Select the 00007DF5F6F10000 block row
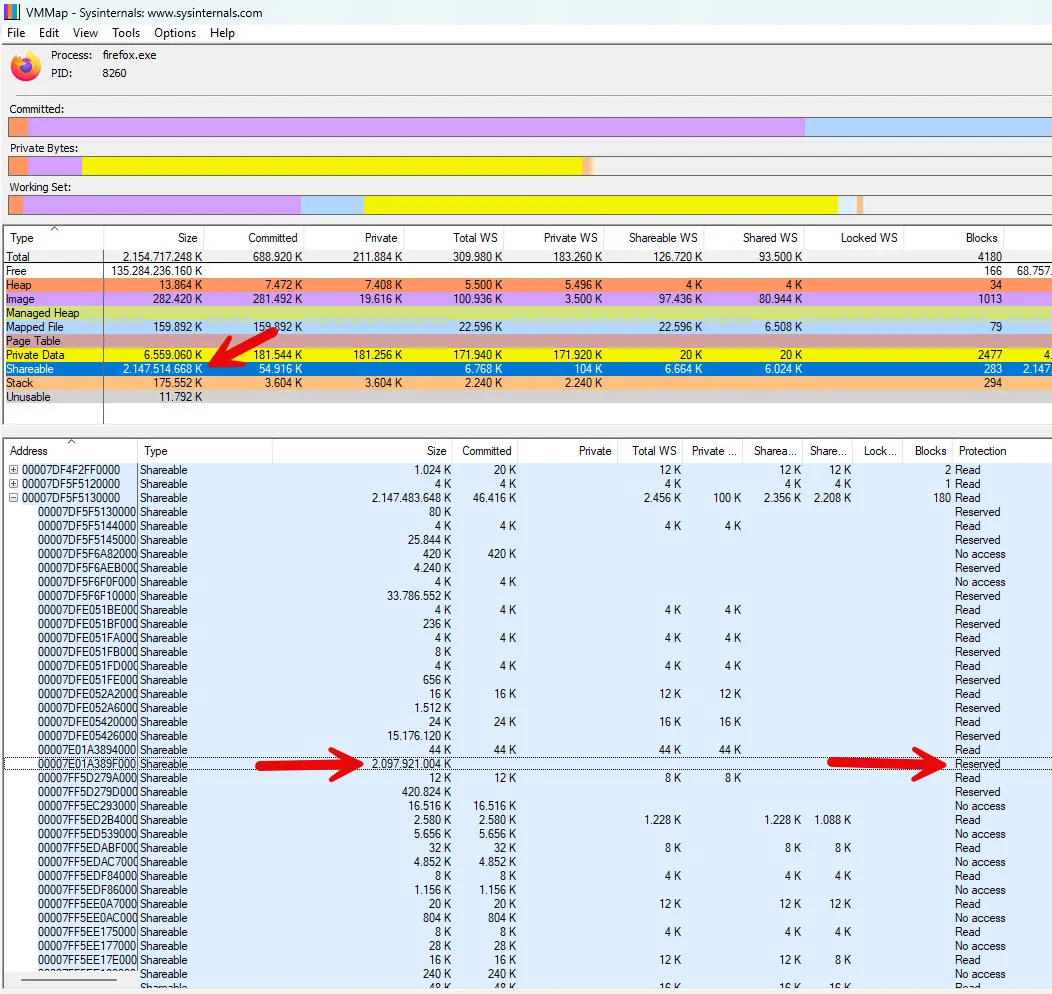The width and height of the screenshot is (1052, 994). click(x=528, y=596)
